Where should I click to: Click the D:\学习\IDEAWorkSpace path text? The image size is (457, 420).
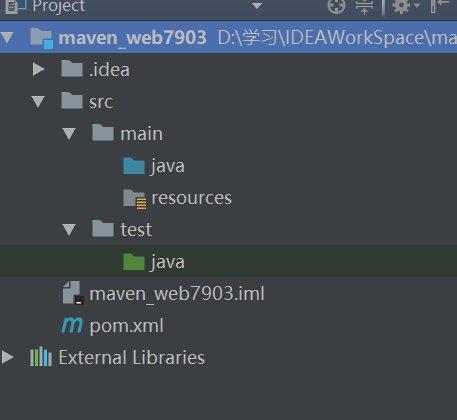(337, 38)
